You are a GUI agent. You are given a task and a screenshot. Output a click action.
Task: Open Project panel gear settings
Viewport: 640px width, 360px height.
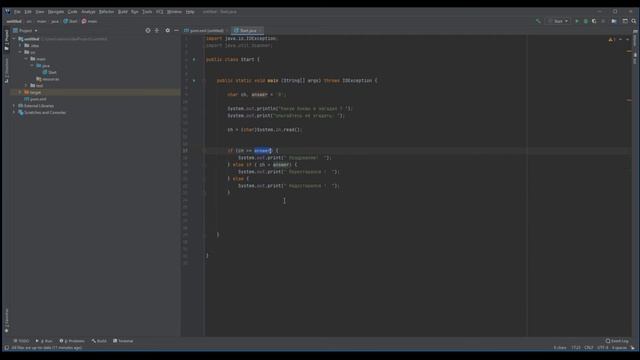(x=167, y=31)
